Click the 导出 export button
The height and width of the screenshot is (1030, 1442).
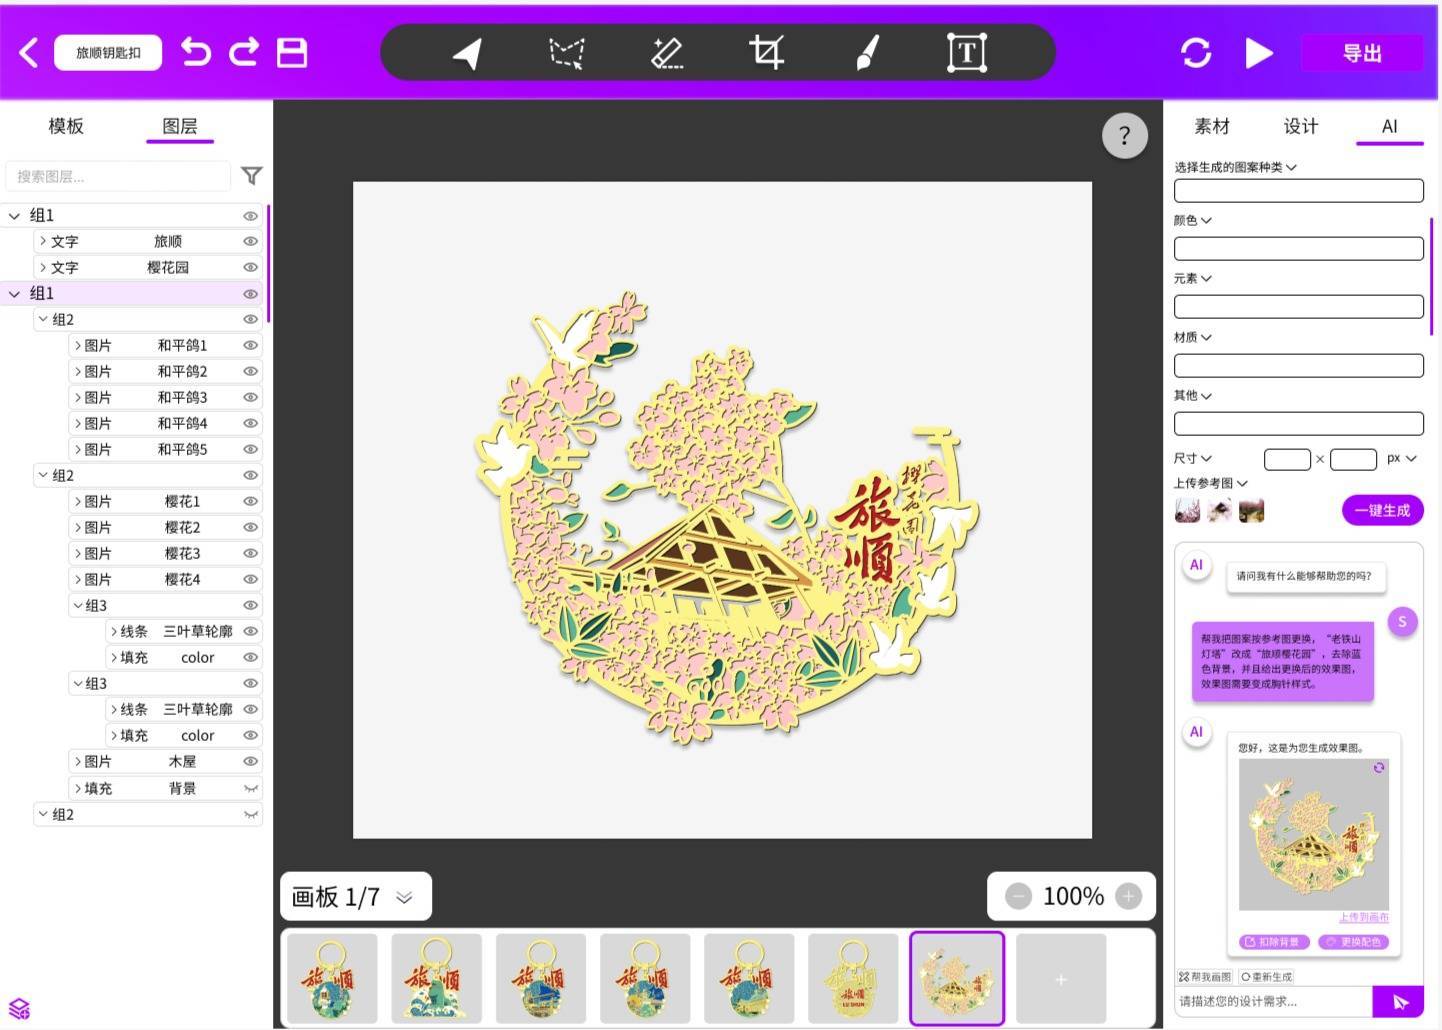coord(1362,53)
